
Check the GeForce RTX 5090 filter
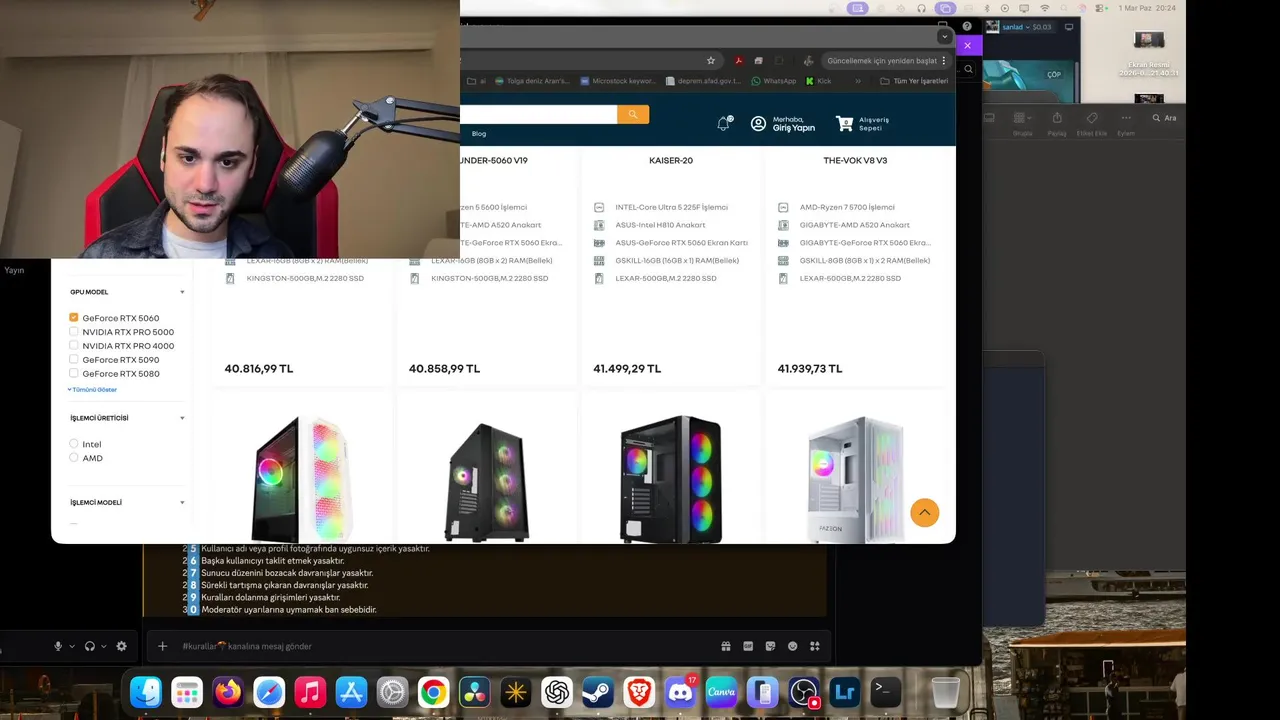coord(74,360)
